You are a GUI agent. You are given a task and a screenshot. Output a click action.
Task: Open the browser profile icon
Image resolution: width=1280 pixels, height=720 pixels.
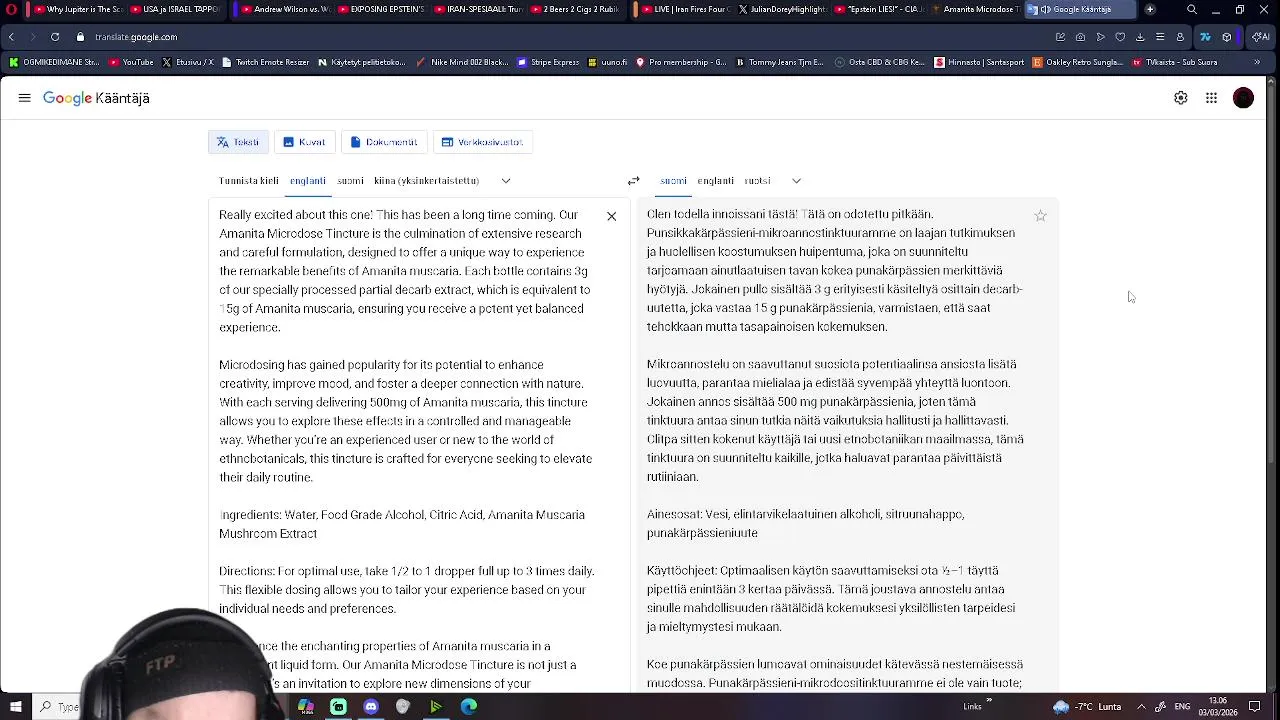tap(1180, 37)
